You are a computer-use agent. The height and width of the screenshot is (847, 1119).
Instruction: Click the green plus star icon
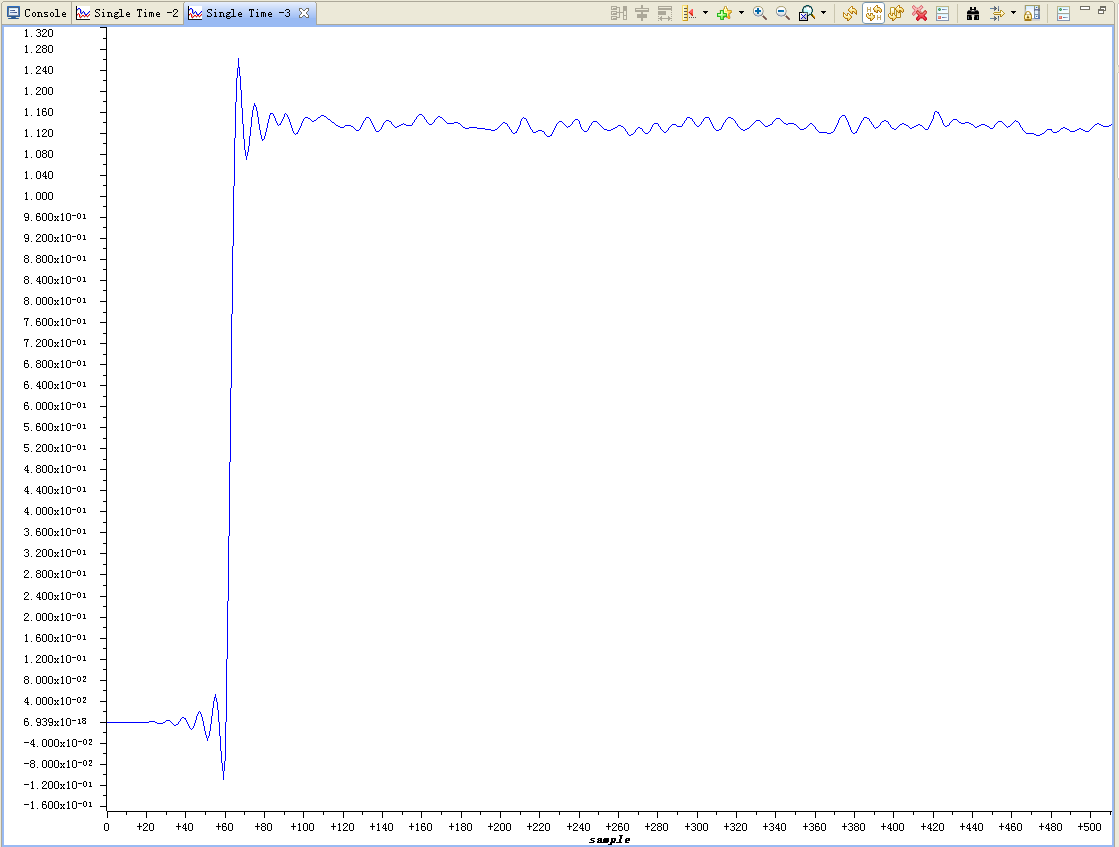pyautogui.click(x=725, y=13)
